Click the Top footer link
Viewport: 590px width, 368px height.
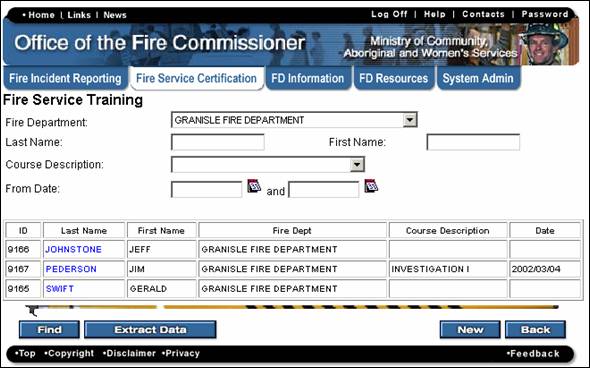point(26,353)
